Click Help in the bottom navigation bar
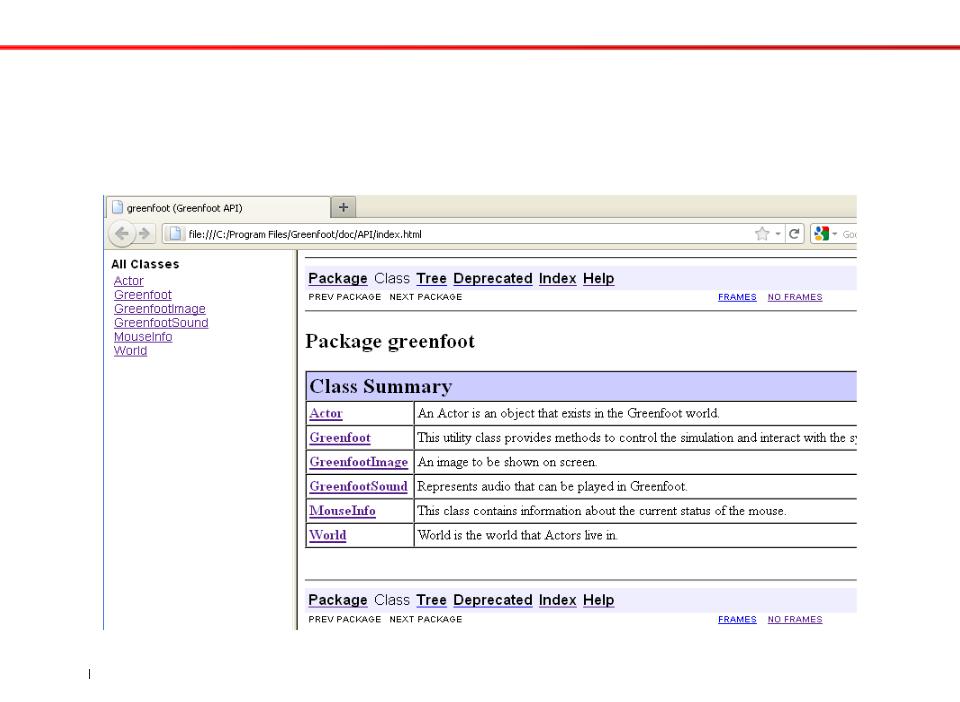This screenshot has height=702, width=960. coord(599,600)
